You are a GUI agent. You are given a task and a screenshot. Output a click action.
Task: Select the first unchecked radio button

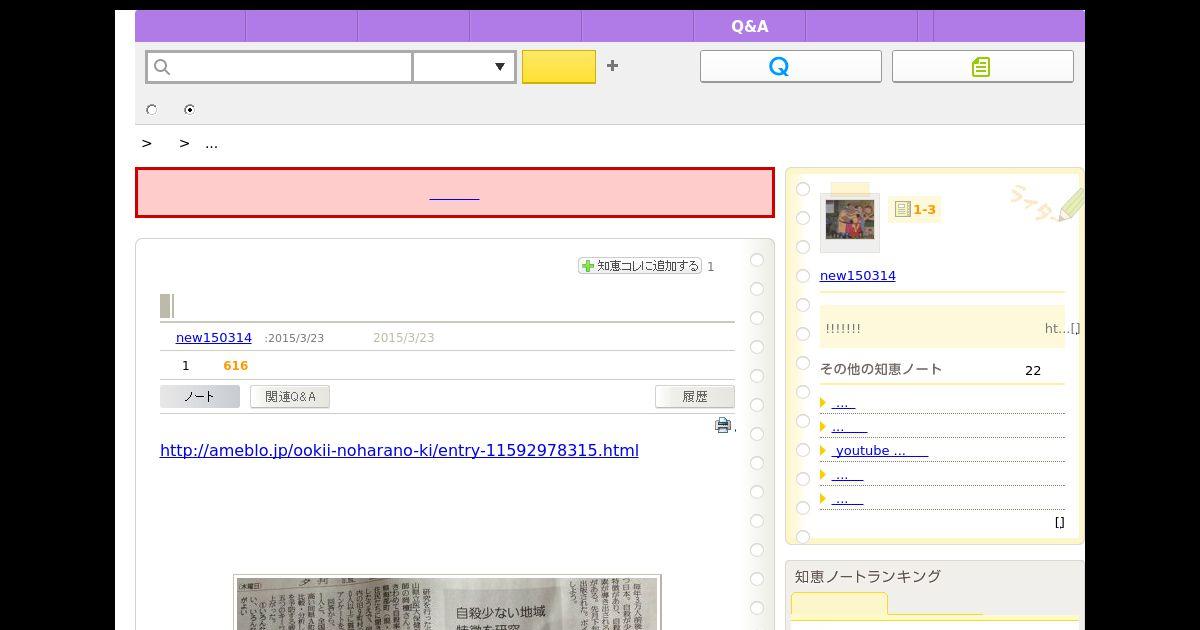tap(151, 110)
